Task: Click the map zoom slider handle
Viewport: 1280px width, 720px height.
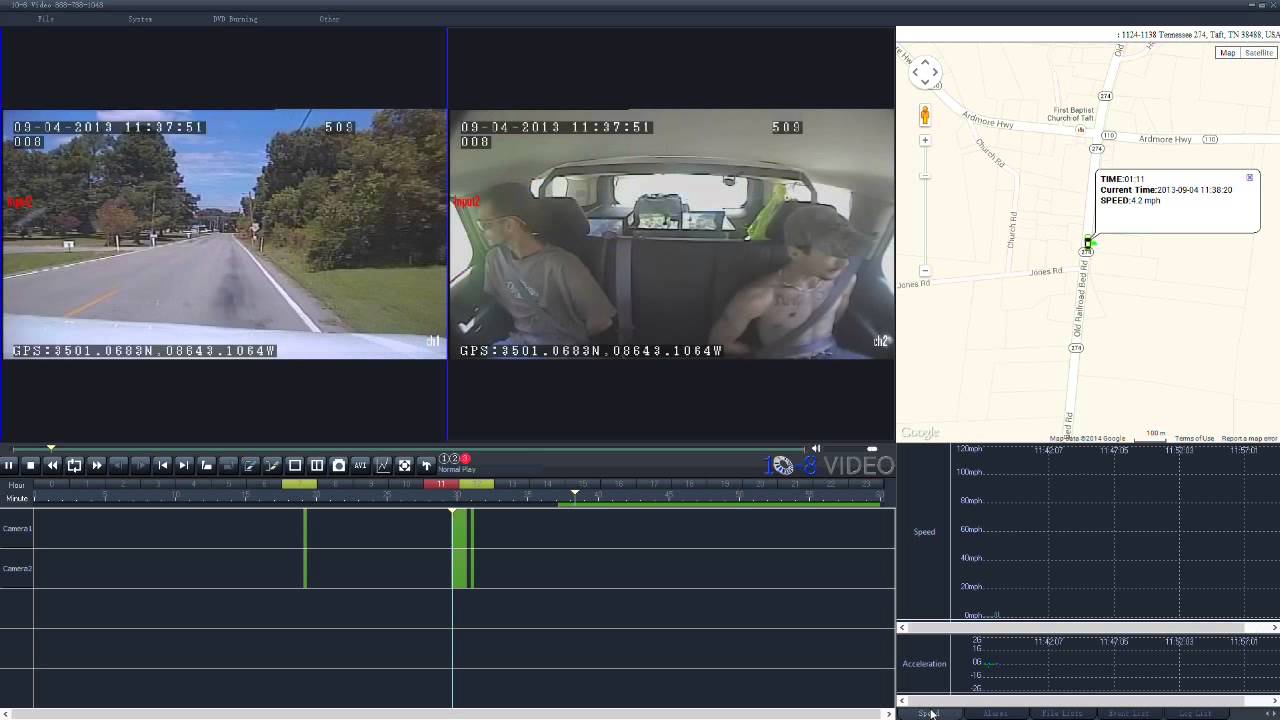Action: coord(925,177)
